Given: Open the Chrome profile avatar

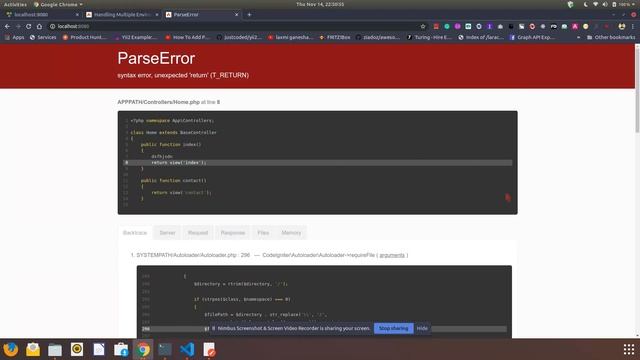Looking at the screenshot, I should (x=622, y=26).
